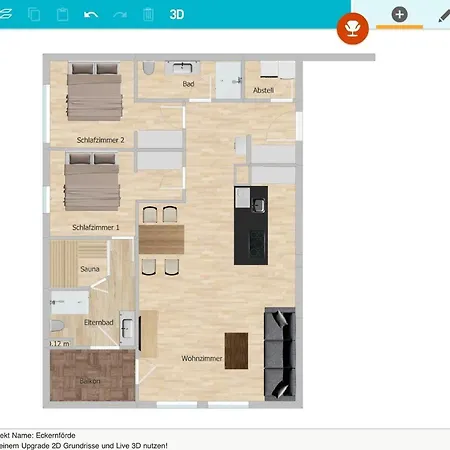Undo the last action
The width and height of the screenshot is (450, 450).
91,15
